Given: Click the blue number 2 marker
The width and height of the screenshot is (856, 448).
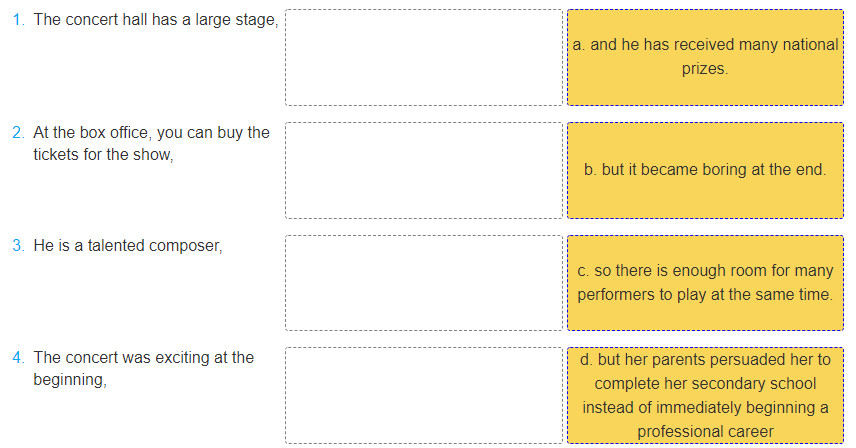Looking at the screenshot, I should 19,133.
